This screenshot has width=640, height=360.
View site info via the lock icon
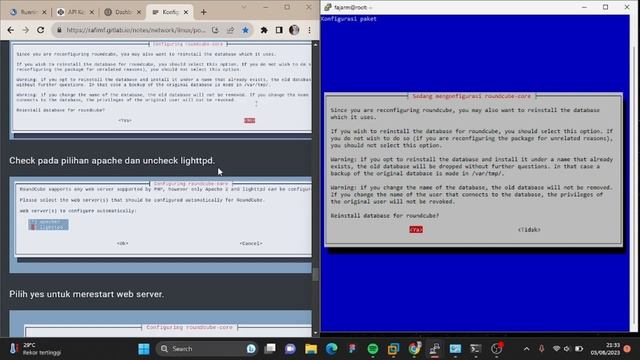[x=60, y=30]
